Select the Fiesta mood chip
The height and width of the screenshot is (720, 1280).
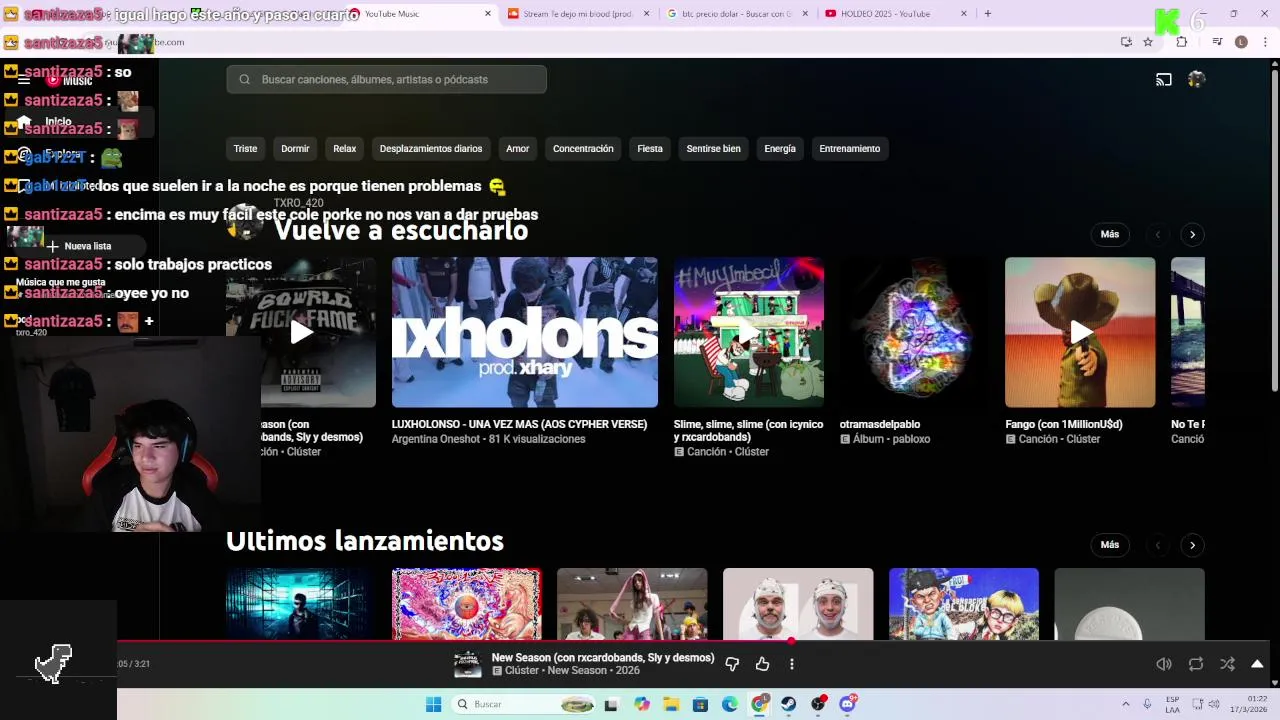click(x=650, y=149)
